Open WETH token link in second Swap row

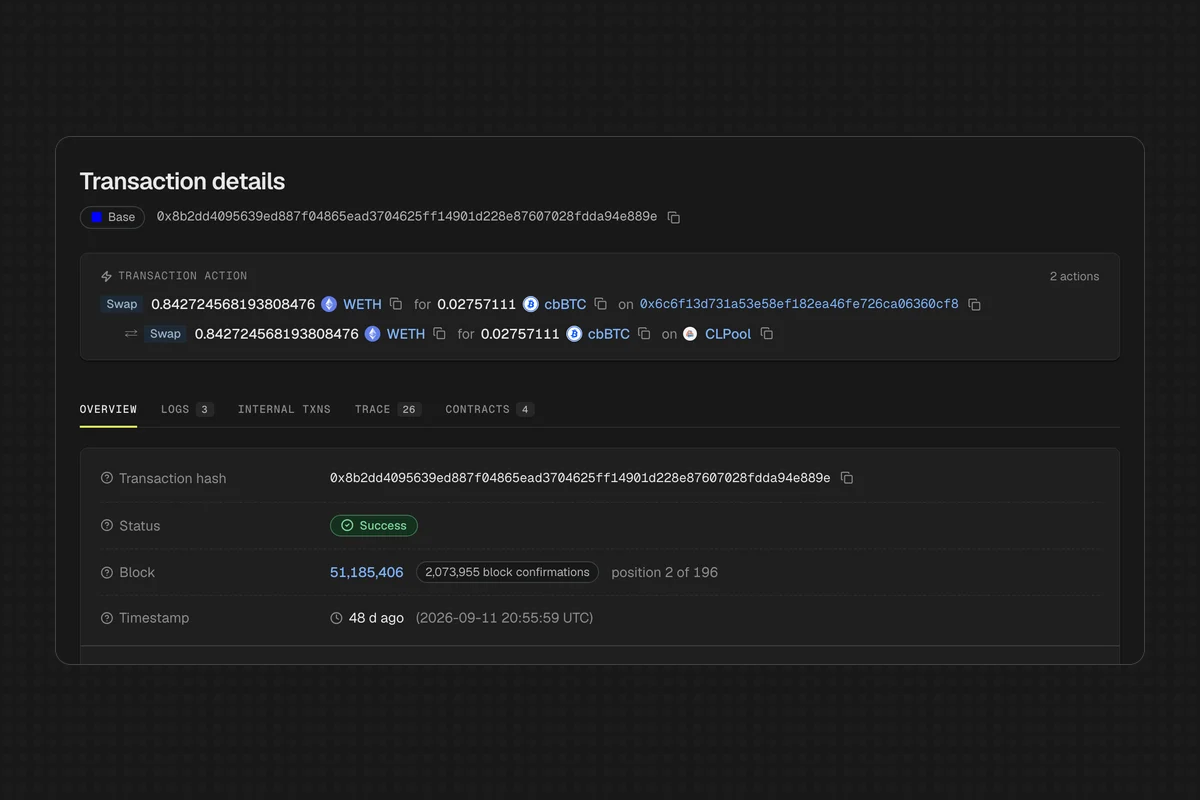click(407, 334)
